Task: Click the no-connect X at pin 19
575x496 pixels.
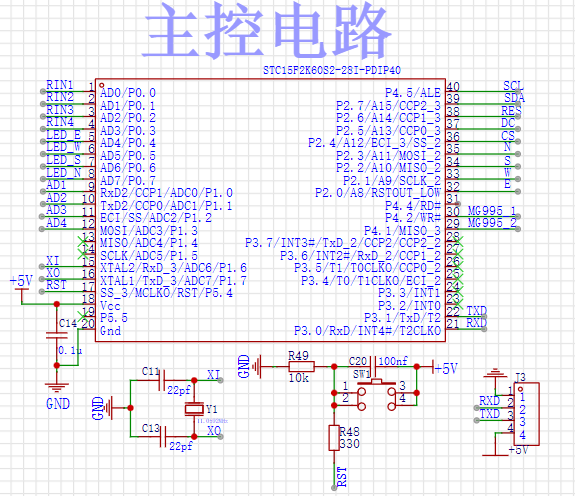Action: [x=83, y=316]
